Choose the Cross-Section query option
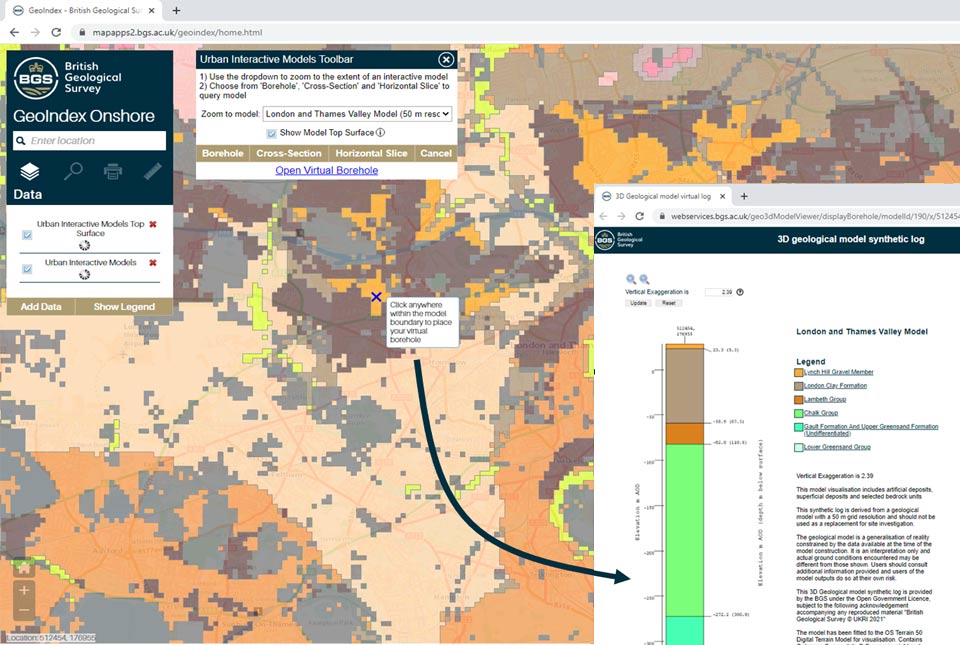Viewport: 960px width, 645px height. click(x=289, y=154)
